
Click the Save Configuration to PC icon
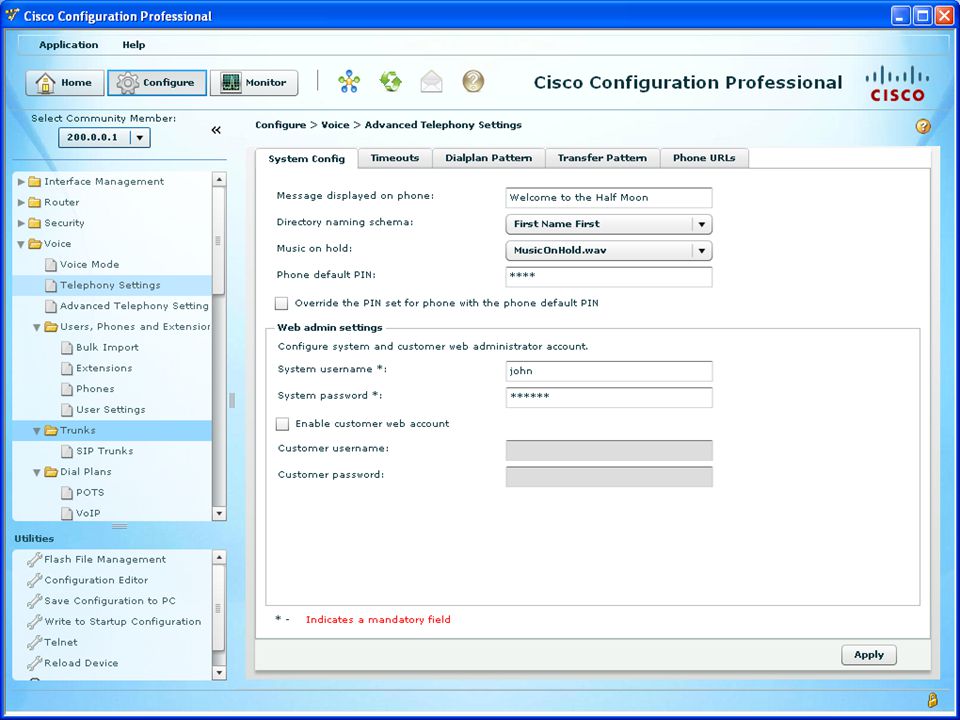pyautogui.click(x=34, y=601)
